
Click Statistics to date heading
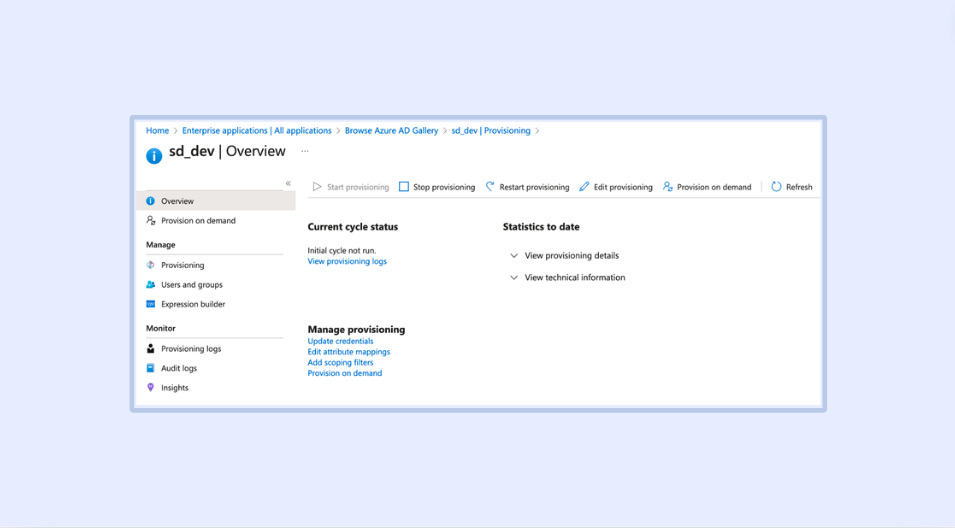tap(541, 227)
